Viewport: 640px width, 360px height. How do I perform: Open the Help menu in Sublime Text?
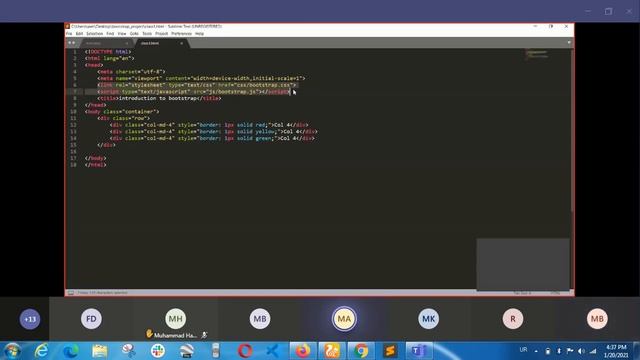point(199,34)
